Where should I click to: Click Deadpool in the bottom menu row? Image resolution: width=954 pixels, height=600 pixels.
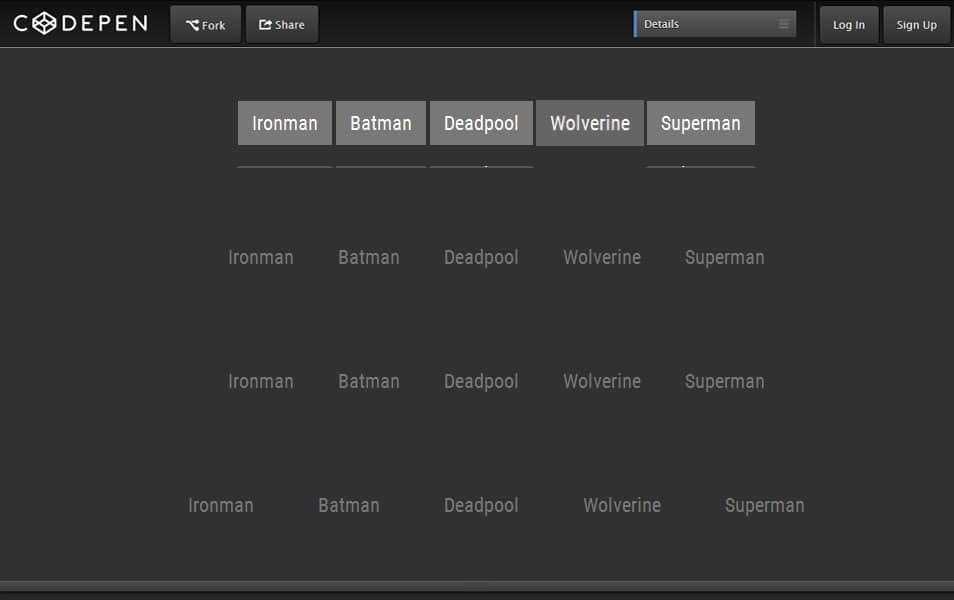[x=481, y=505]
